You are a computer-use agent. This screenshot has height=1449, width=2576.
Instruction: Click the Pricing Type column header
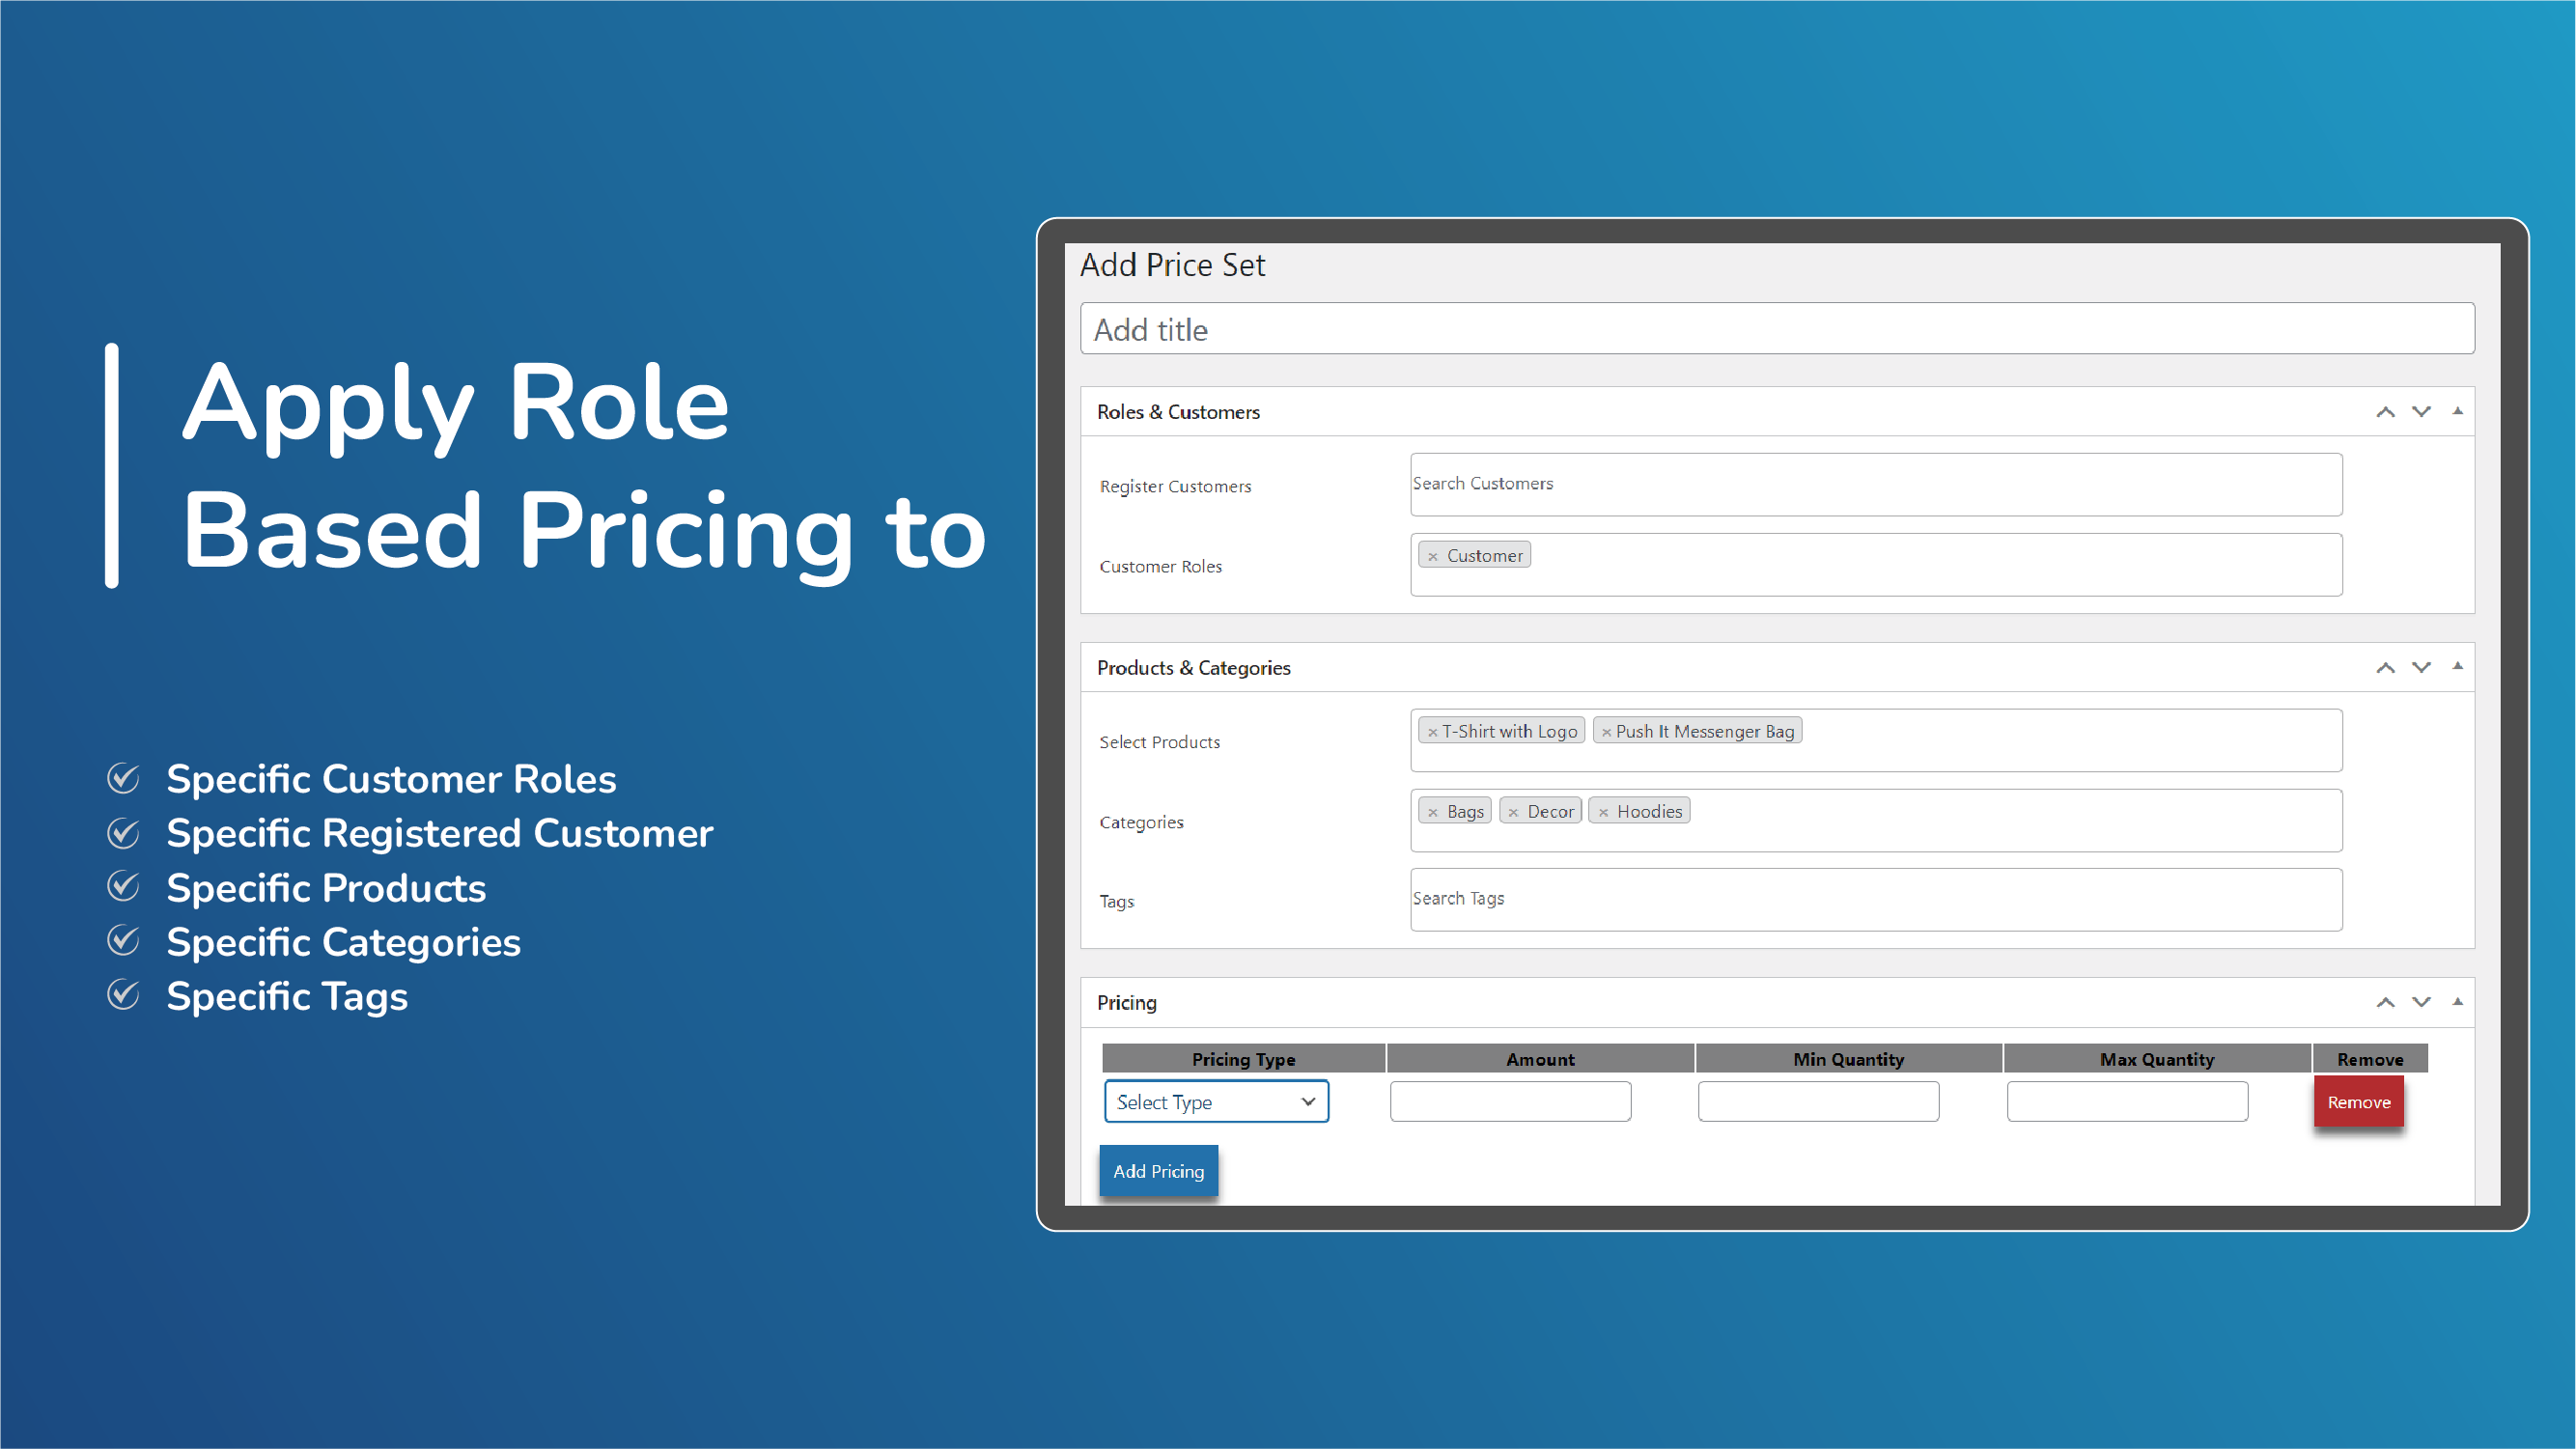pos(1243,1058)
